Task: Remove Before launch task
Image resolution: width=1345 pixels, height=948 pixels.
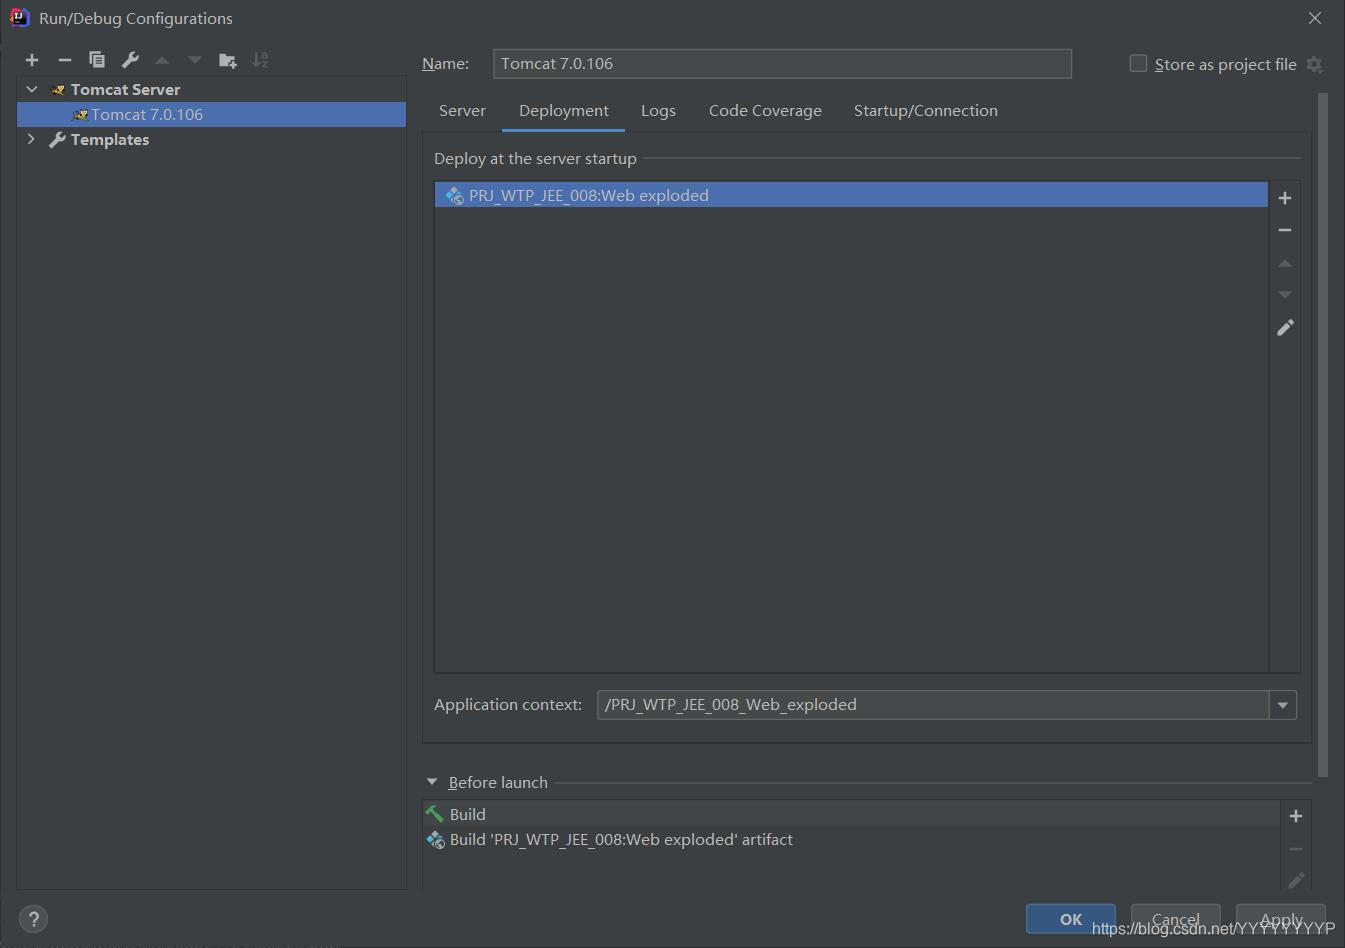Action: point(1296,849)
